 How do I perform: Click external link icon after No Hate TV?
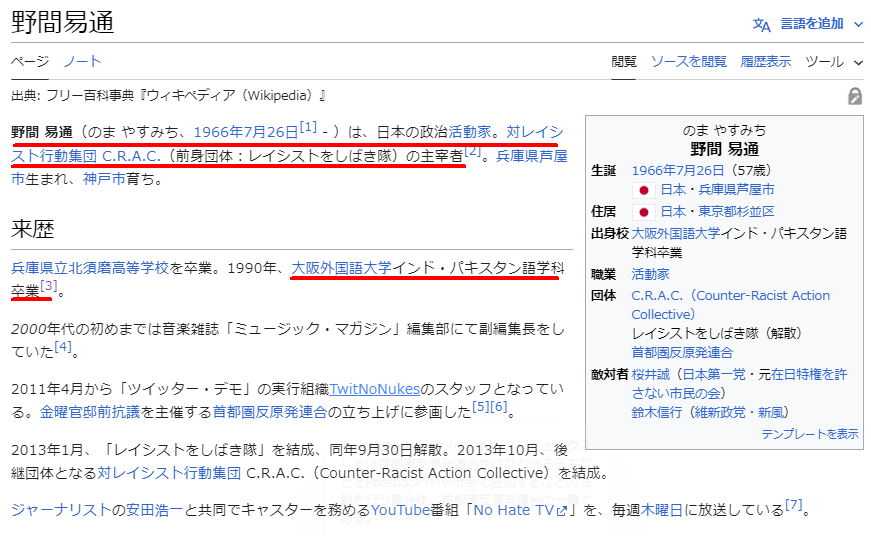click(562, 511)
